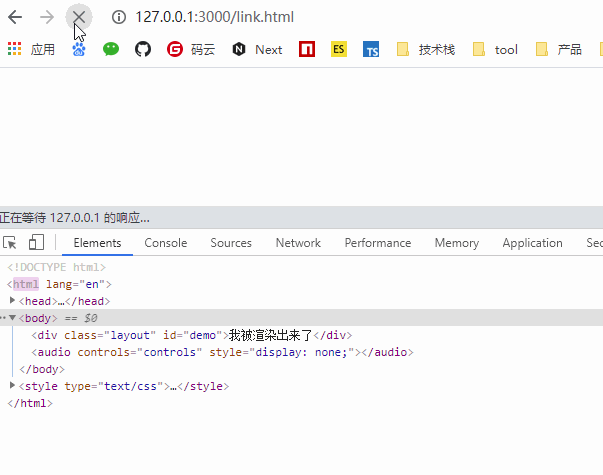Select the closing </body> tag
The image size is (603, 475).
(x=42, y=369)
